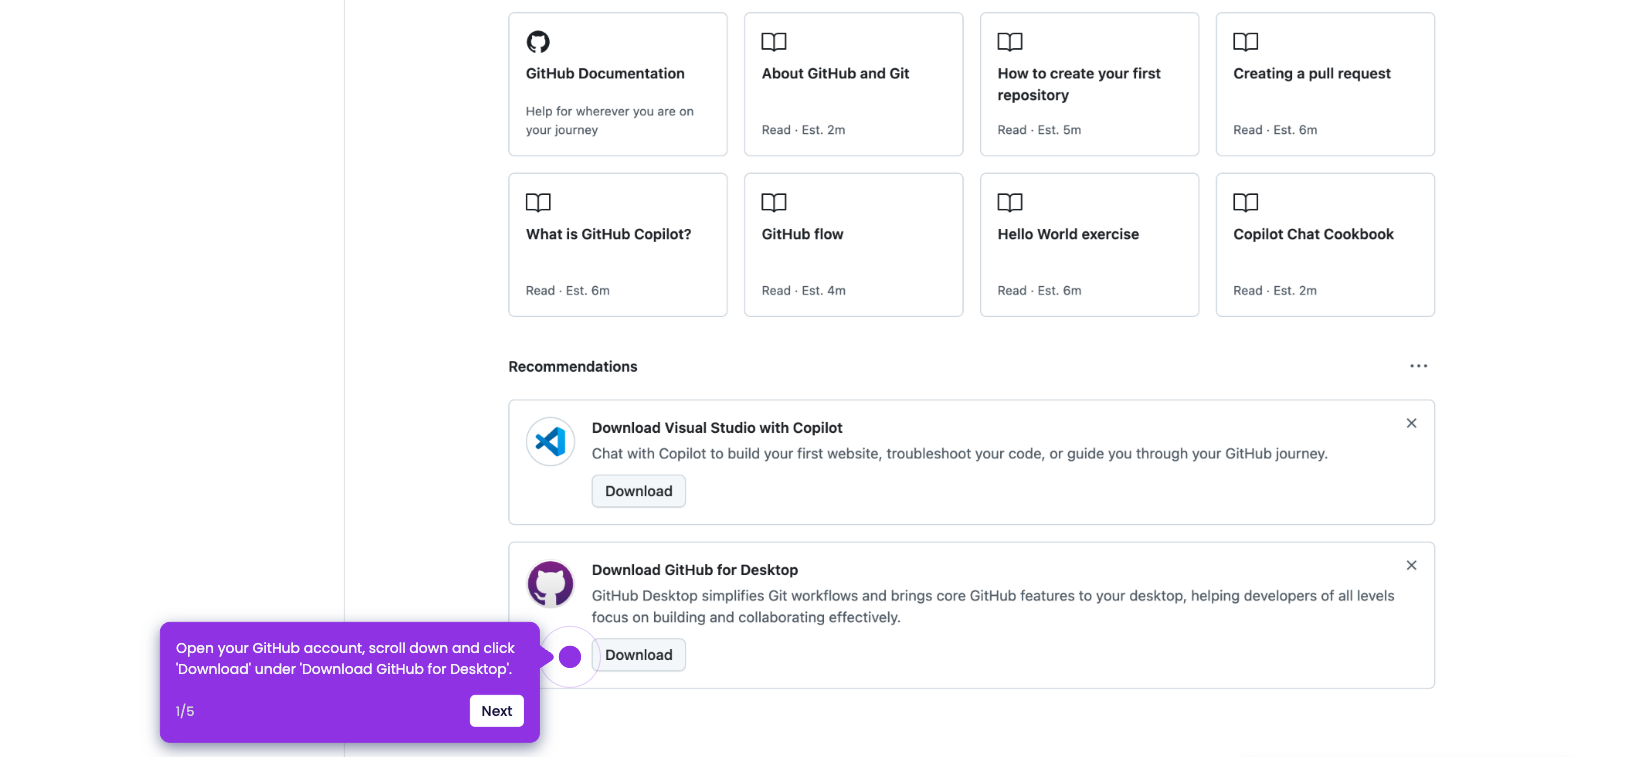
Task: Click the purple pulsing hotspot dot
Action: (x=570, y=657)
